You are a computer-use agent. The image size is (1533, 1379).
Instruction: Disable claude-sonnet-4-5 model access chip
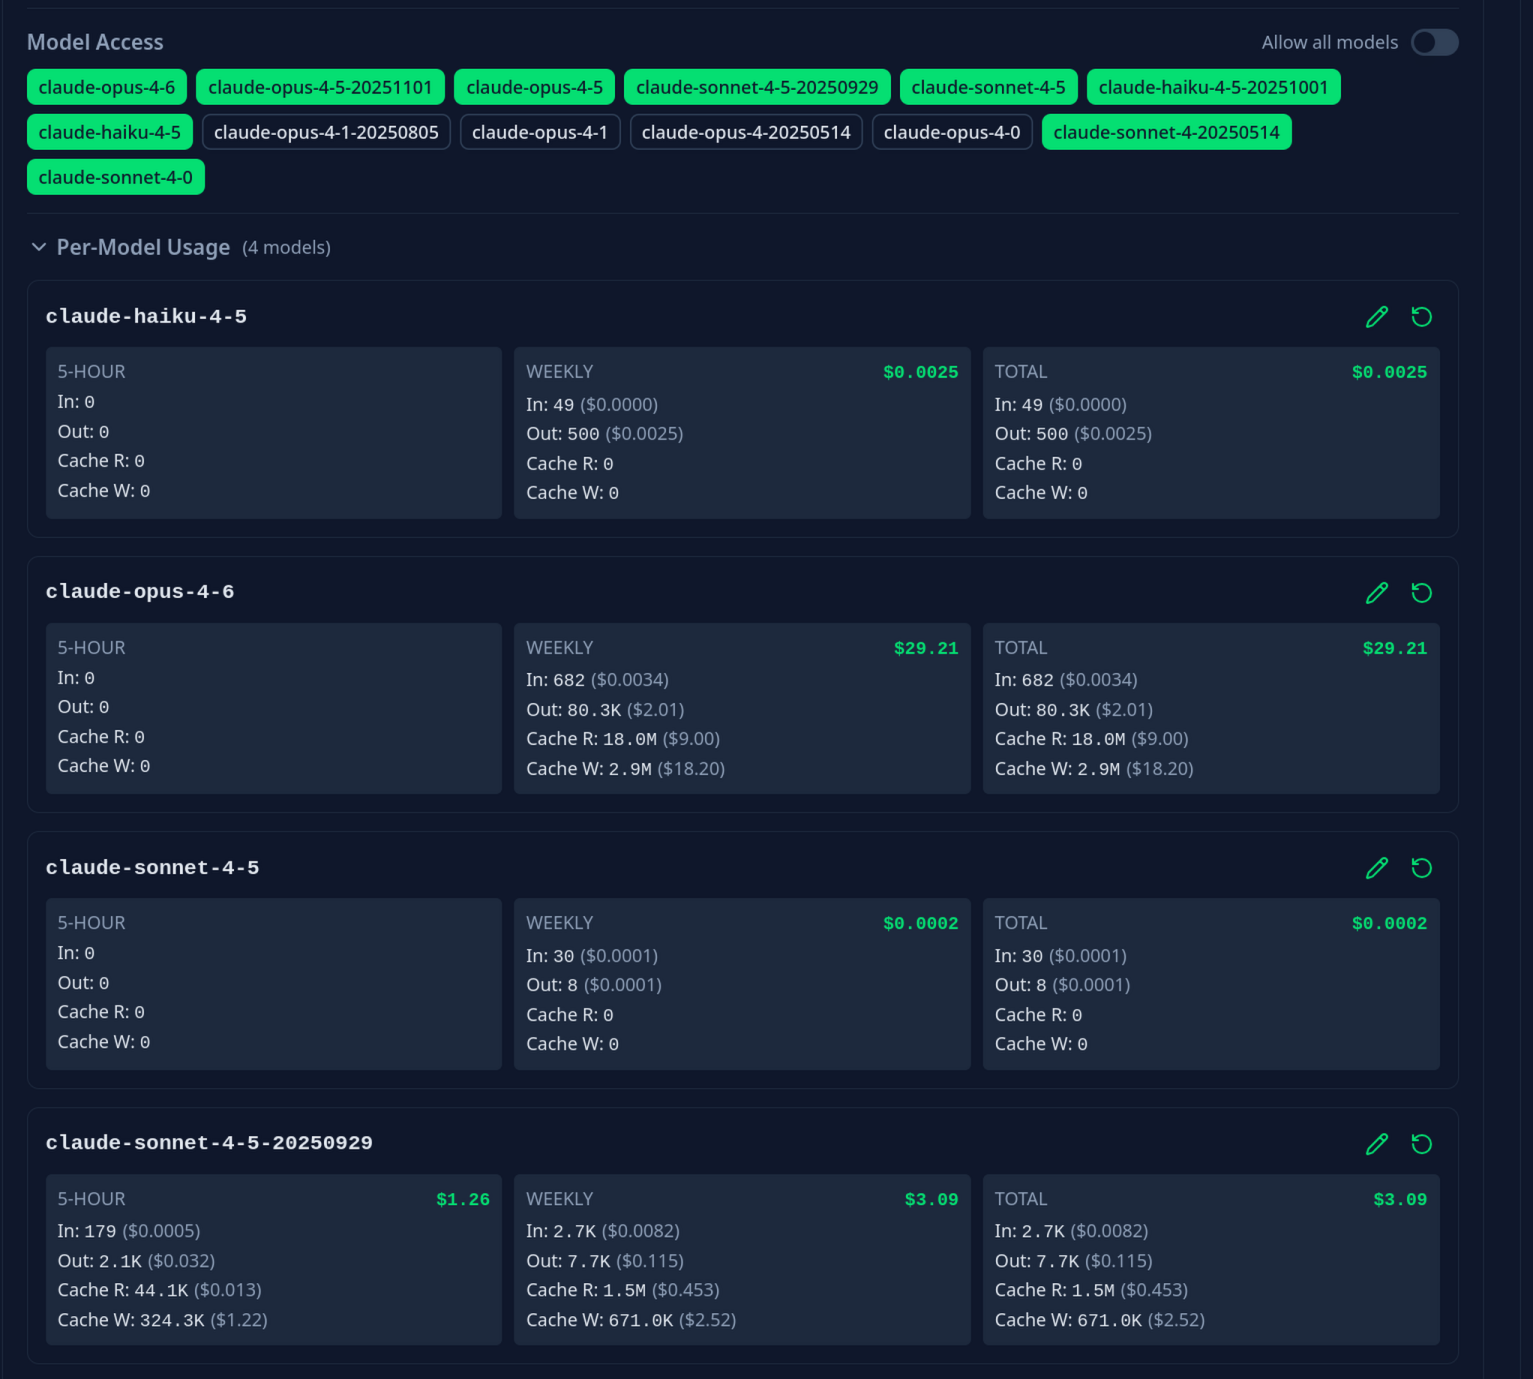[989, 87]
